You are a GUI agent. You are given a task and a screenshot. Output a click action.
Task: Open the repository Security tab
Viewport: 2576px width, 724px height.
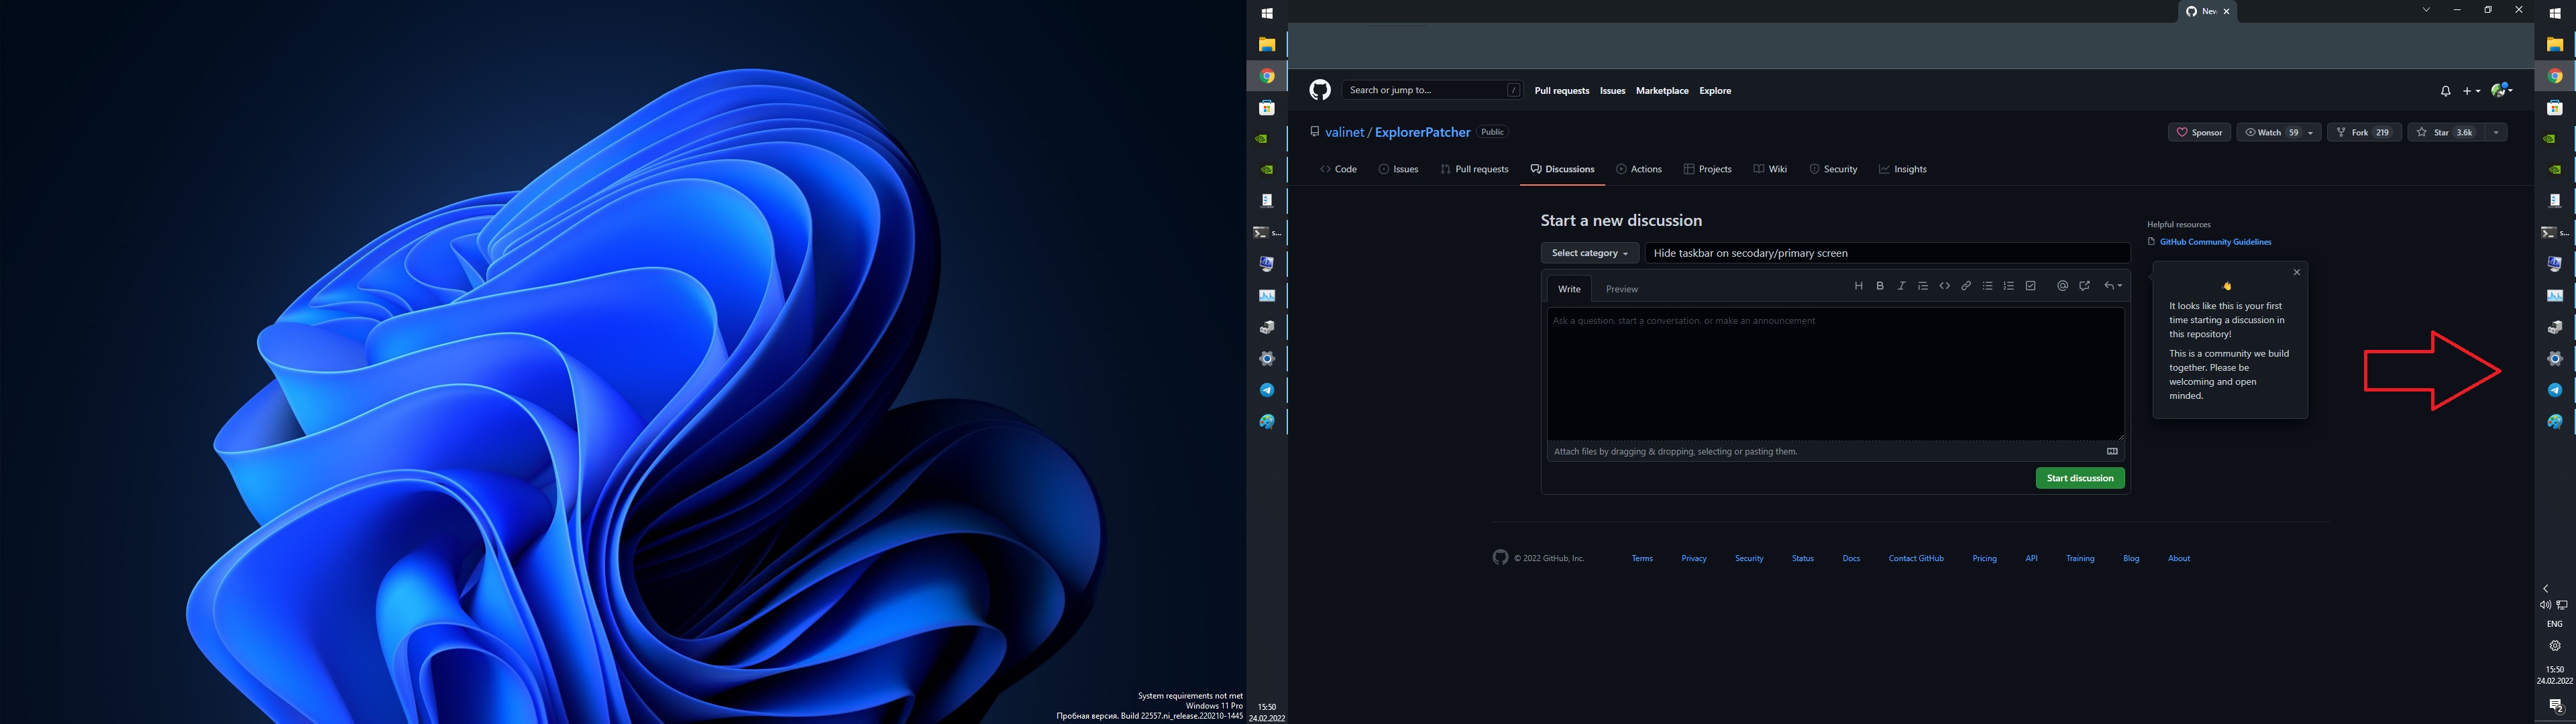(x=1833, y=169)
